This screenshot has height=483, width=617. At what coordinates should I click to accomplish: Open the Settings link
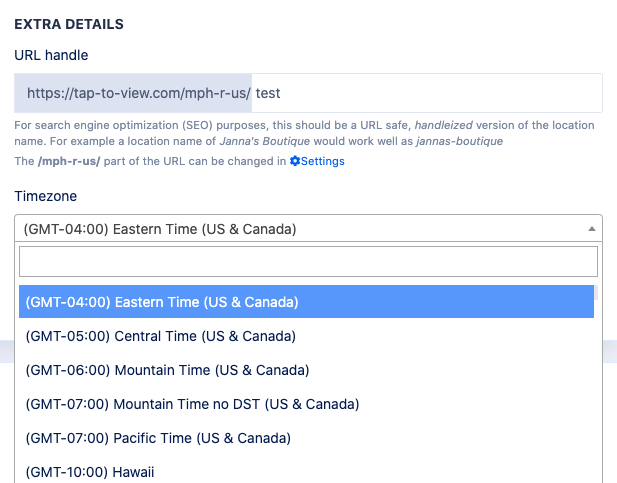(322, 161)
